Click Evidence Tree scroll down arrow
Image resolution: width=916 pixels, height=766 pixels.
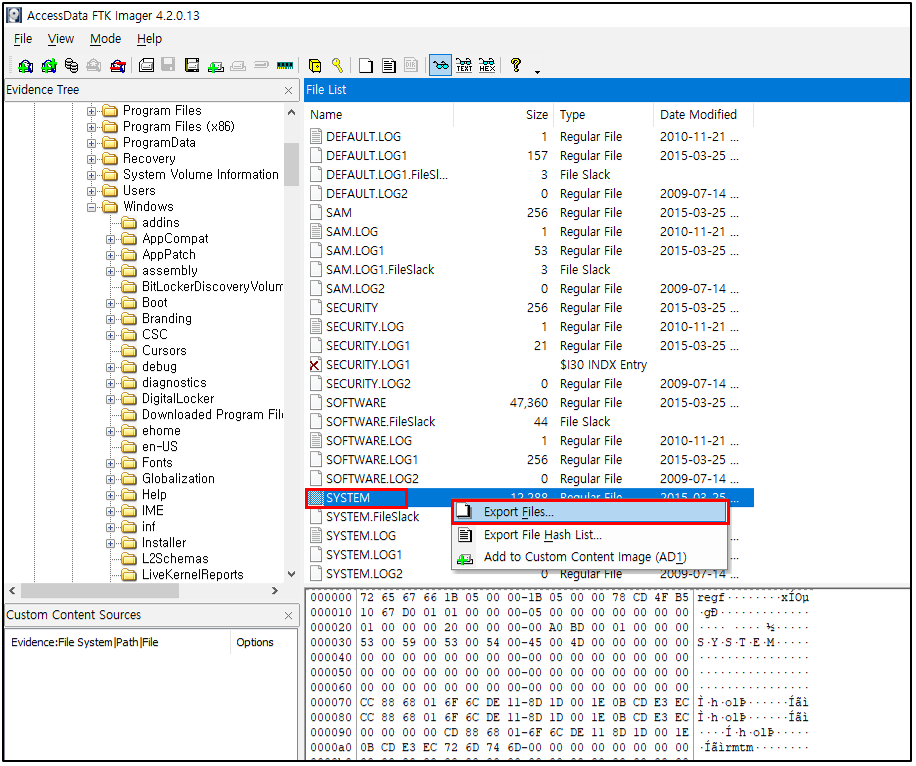click(292, 574)
